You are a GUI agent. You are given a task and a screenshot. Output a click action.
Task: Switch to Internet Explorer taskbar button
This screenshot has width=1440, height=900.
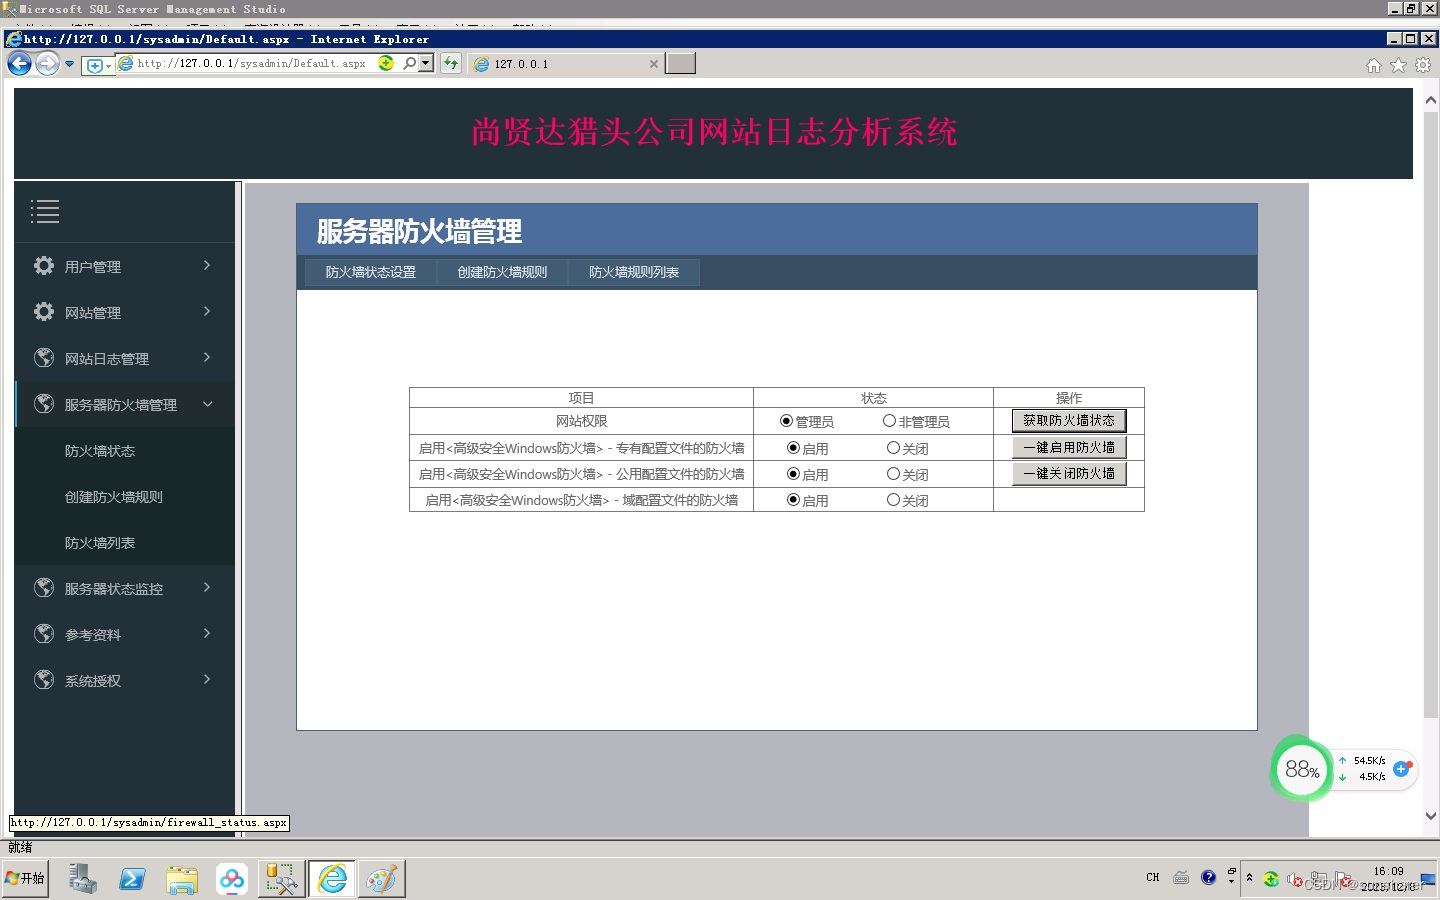tap(332, 879)
